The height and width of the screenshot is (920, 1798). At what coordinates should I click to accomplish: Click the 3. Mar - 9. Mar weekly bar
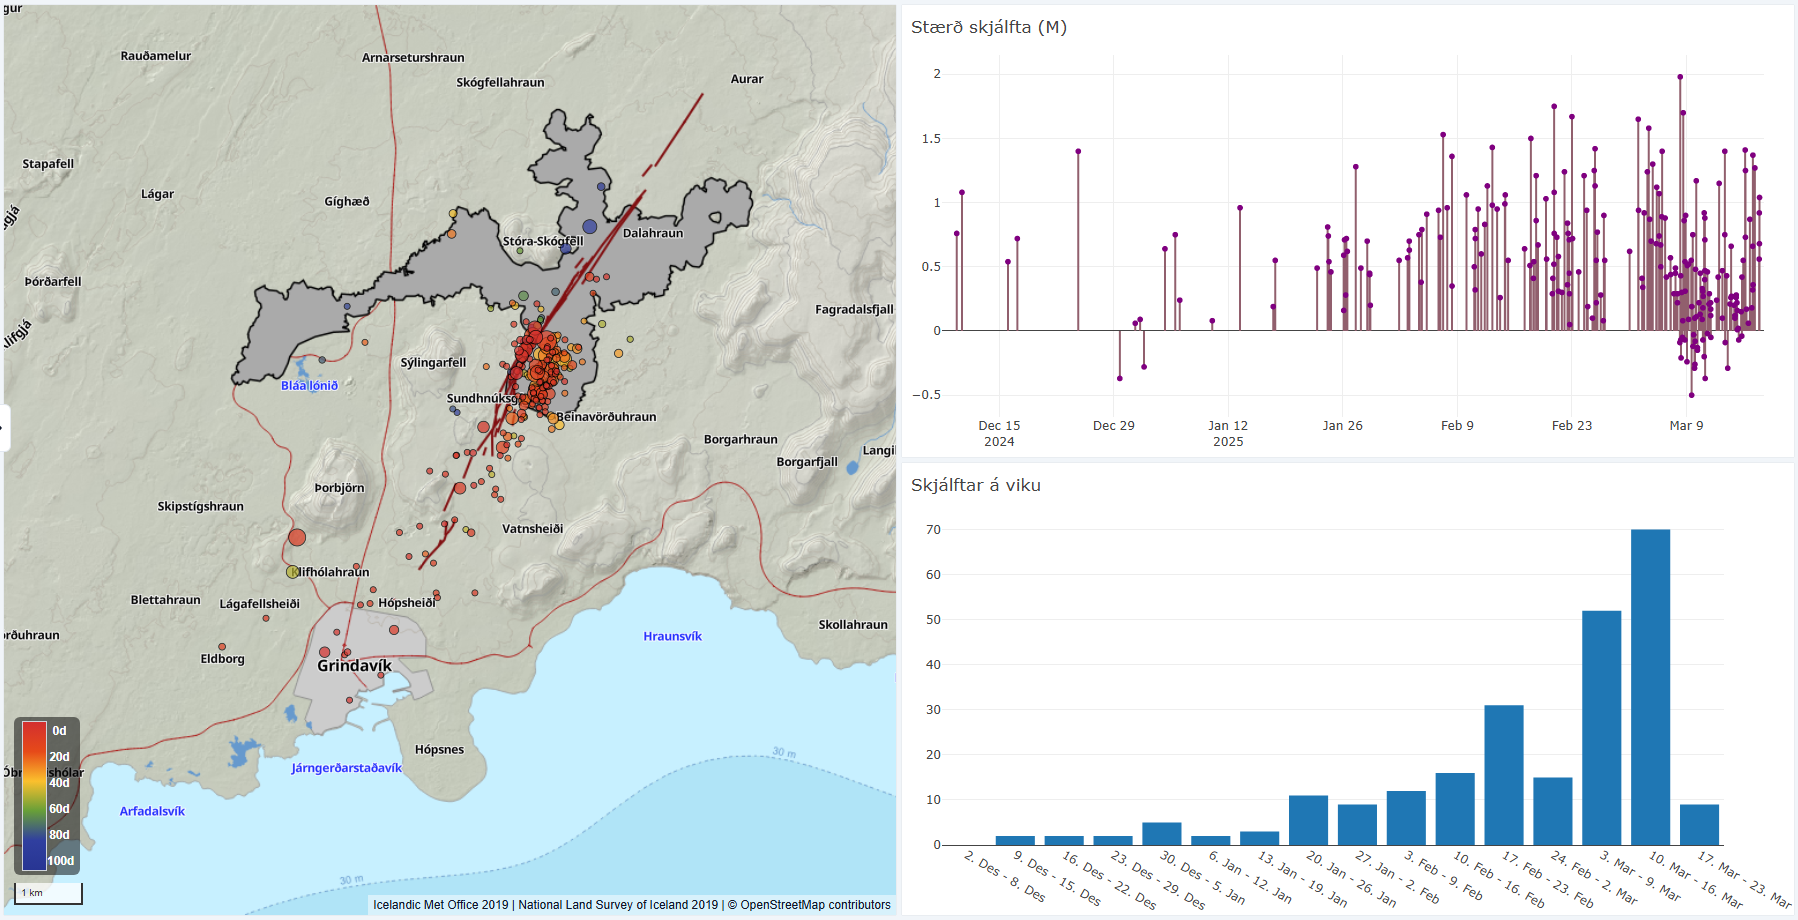coord(1601,728)
